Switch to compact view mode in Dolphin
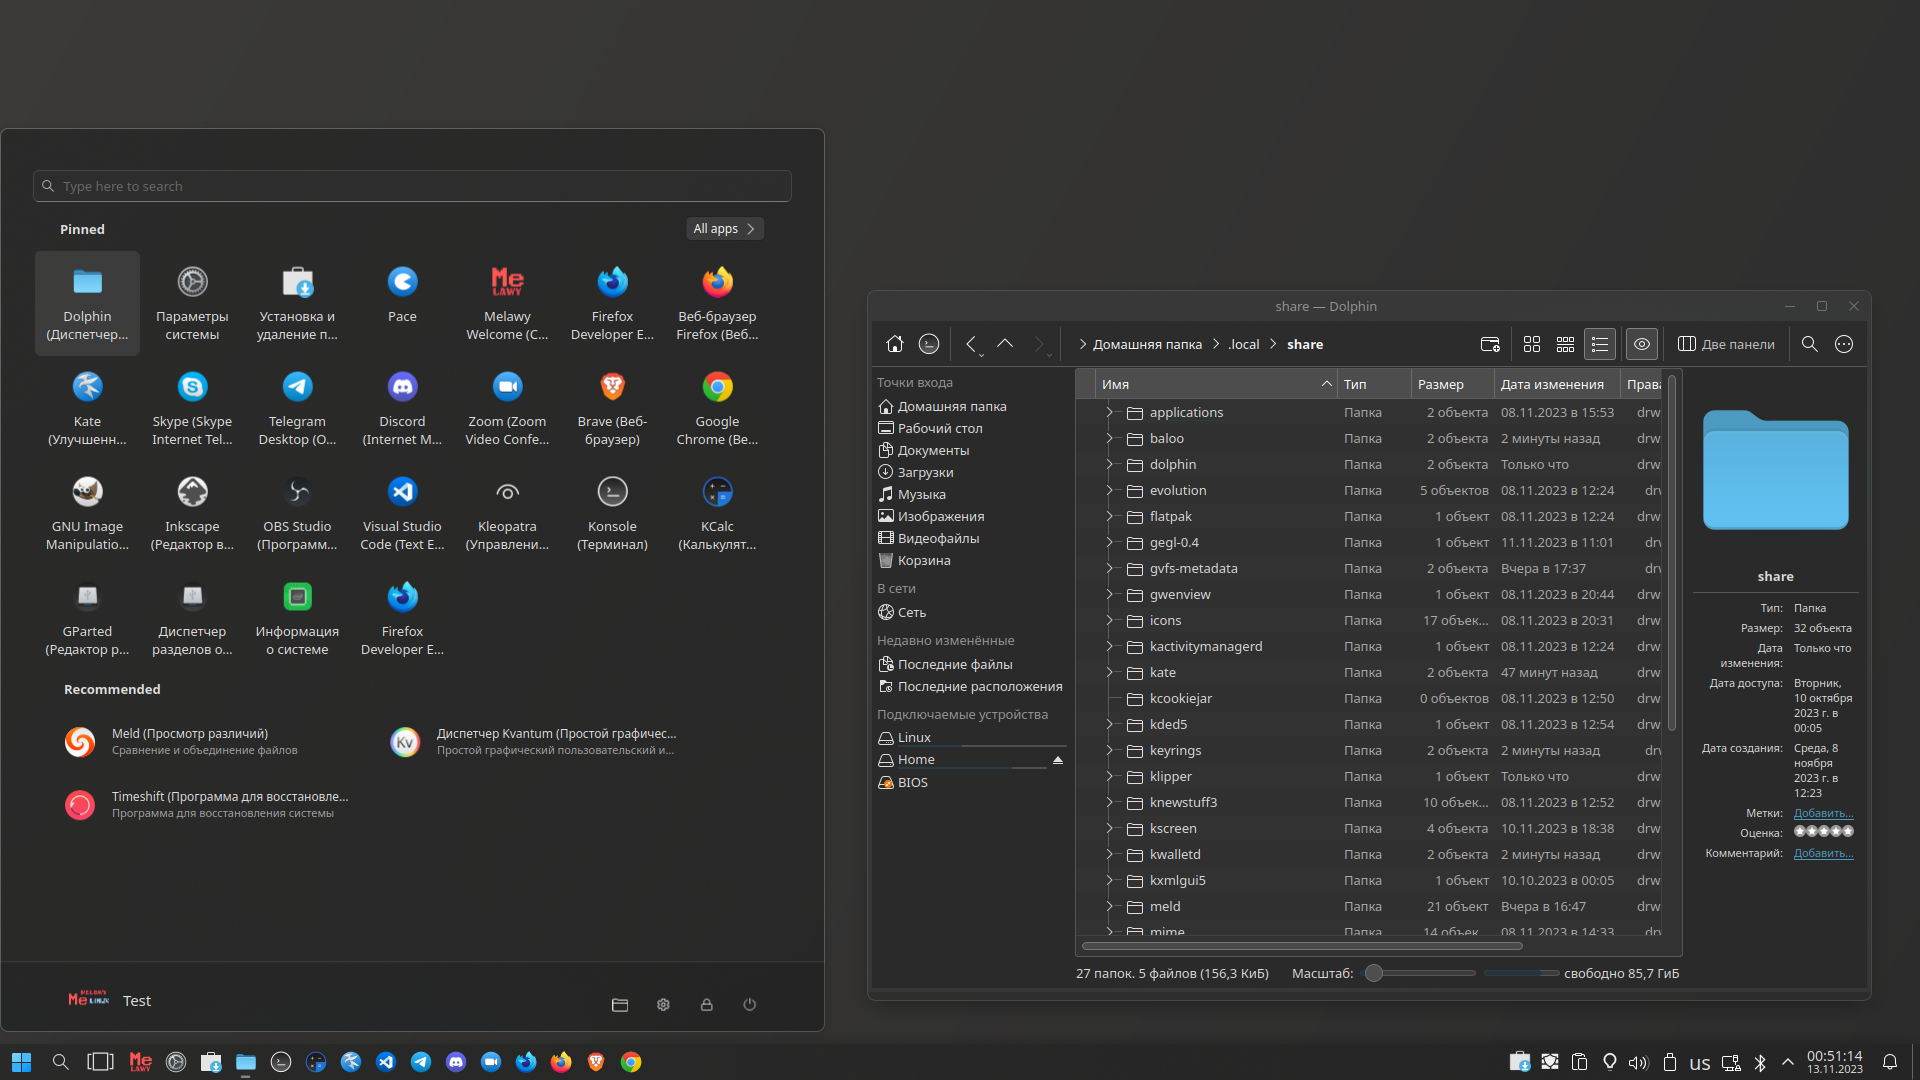 tap(1565, 344)
